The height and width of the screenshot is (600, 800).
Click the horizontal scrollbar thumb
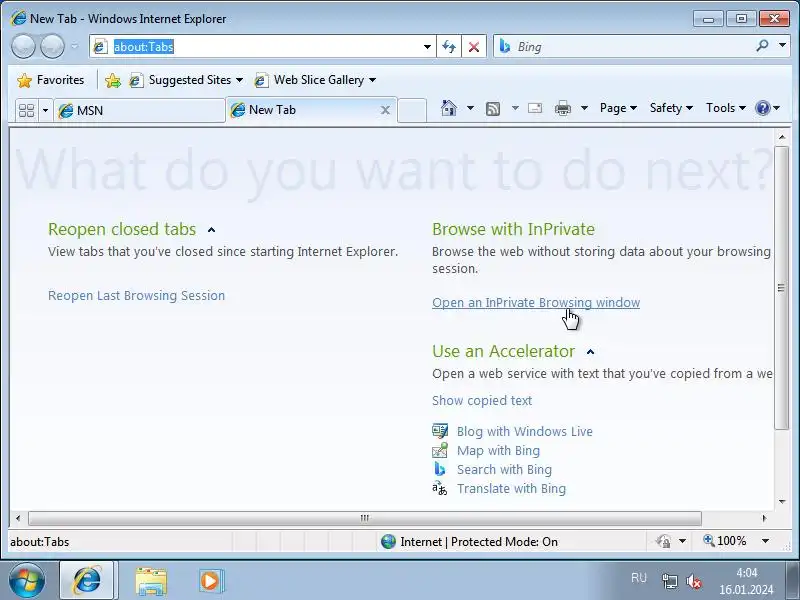(365, 518)
